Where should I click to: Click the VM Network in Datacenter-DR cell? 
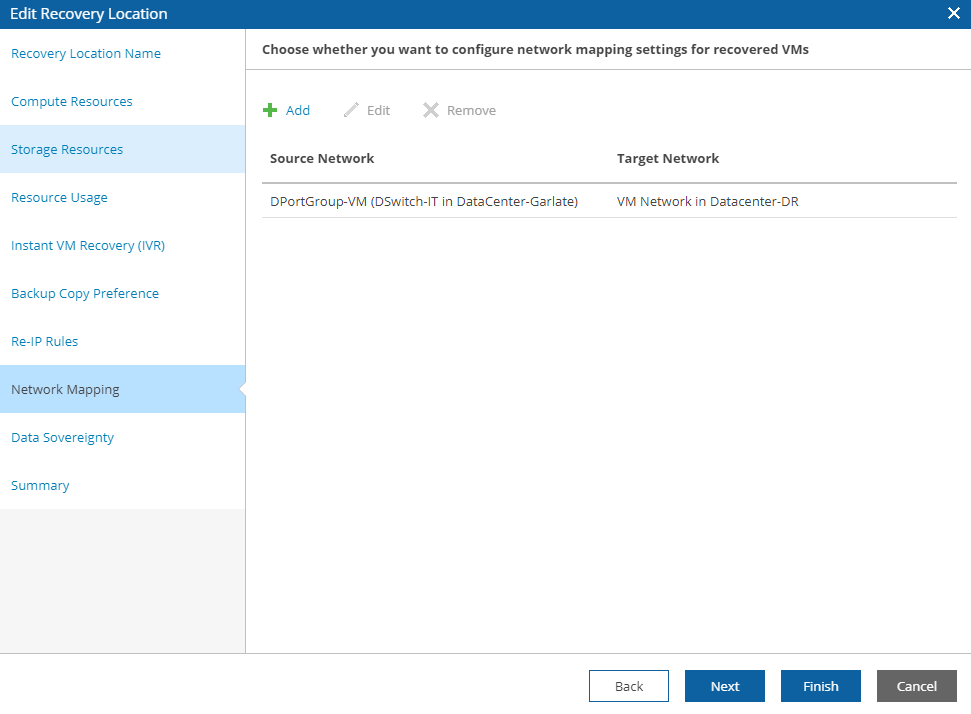708,201
